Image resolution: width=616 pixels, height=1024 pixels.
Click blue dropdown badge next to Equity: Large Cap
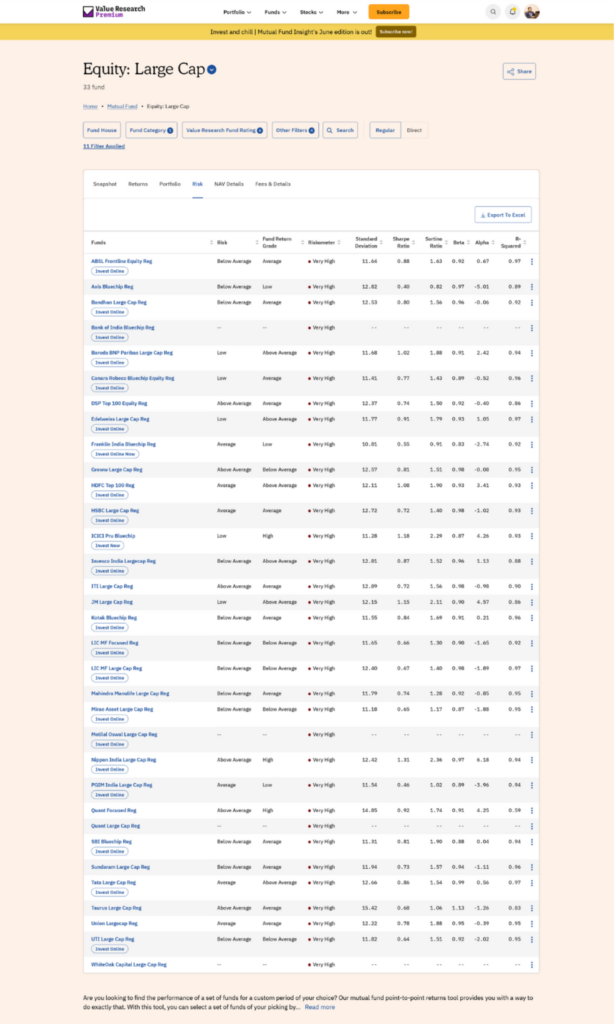pos(212,70)
